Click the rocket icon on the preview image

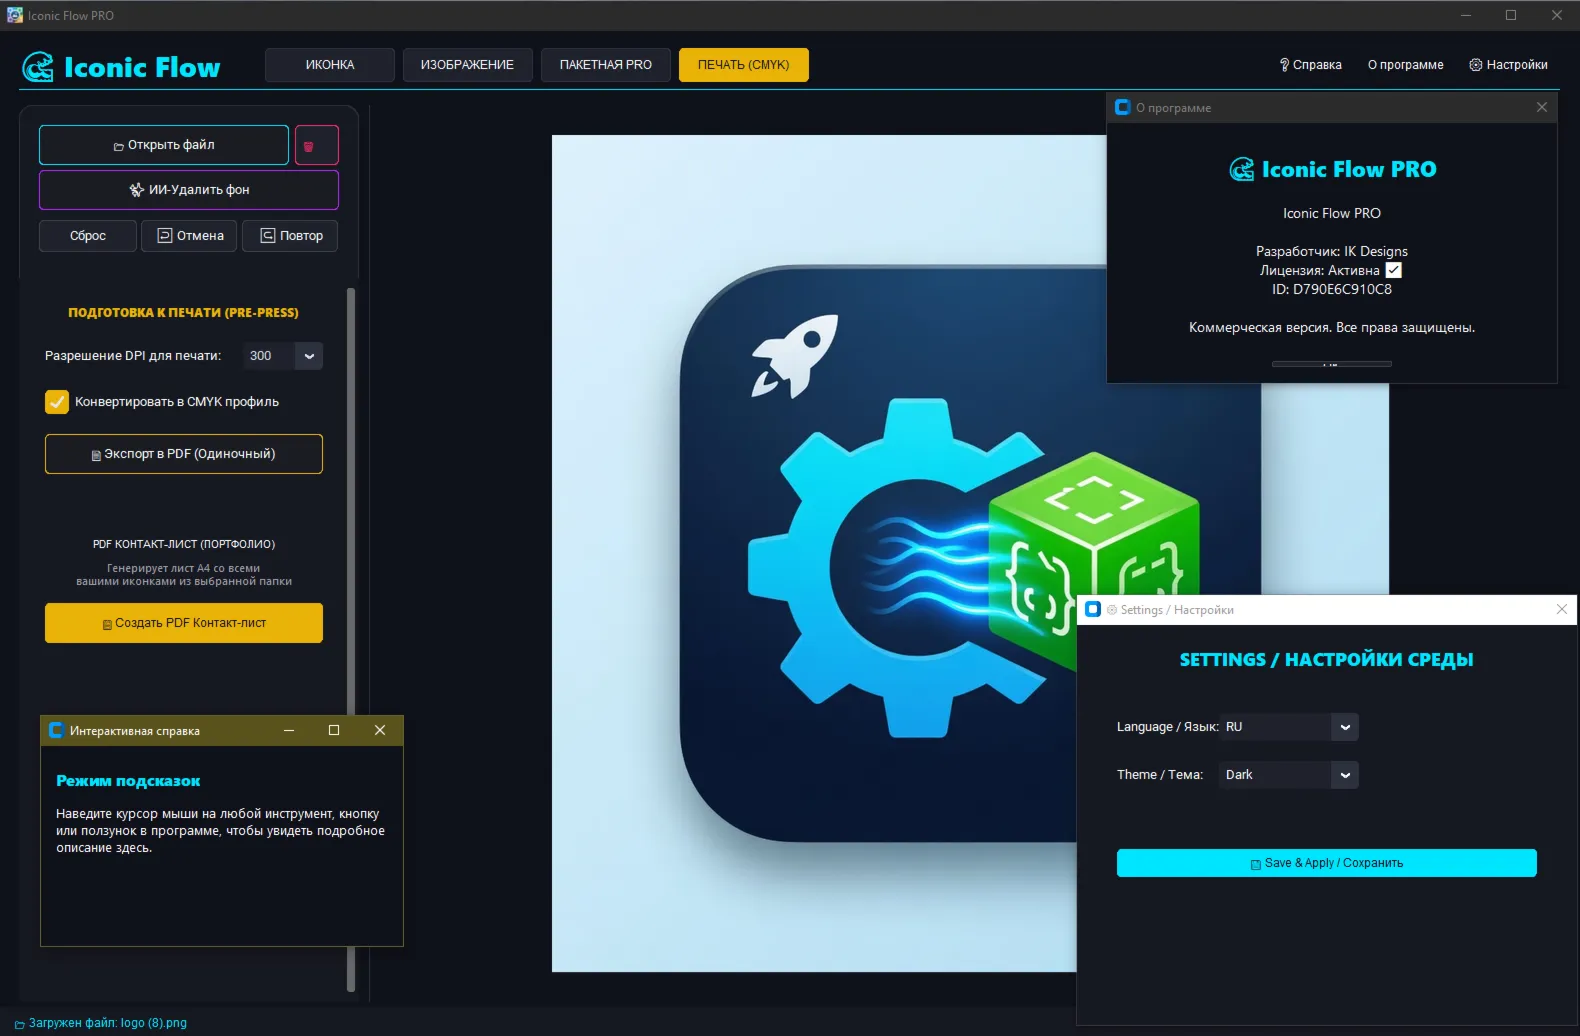[794, 356]
